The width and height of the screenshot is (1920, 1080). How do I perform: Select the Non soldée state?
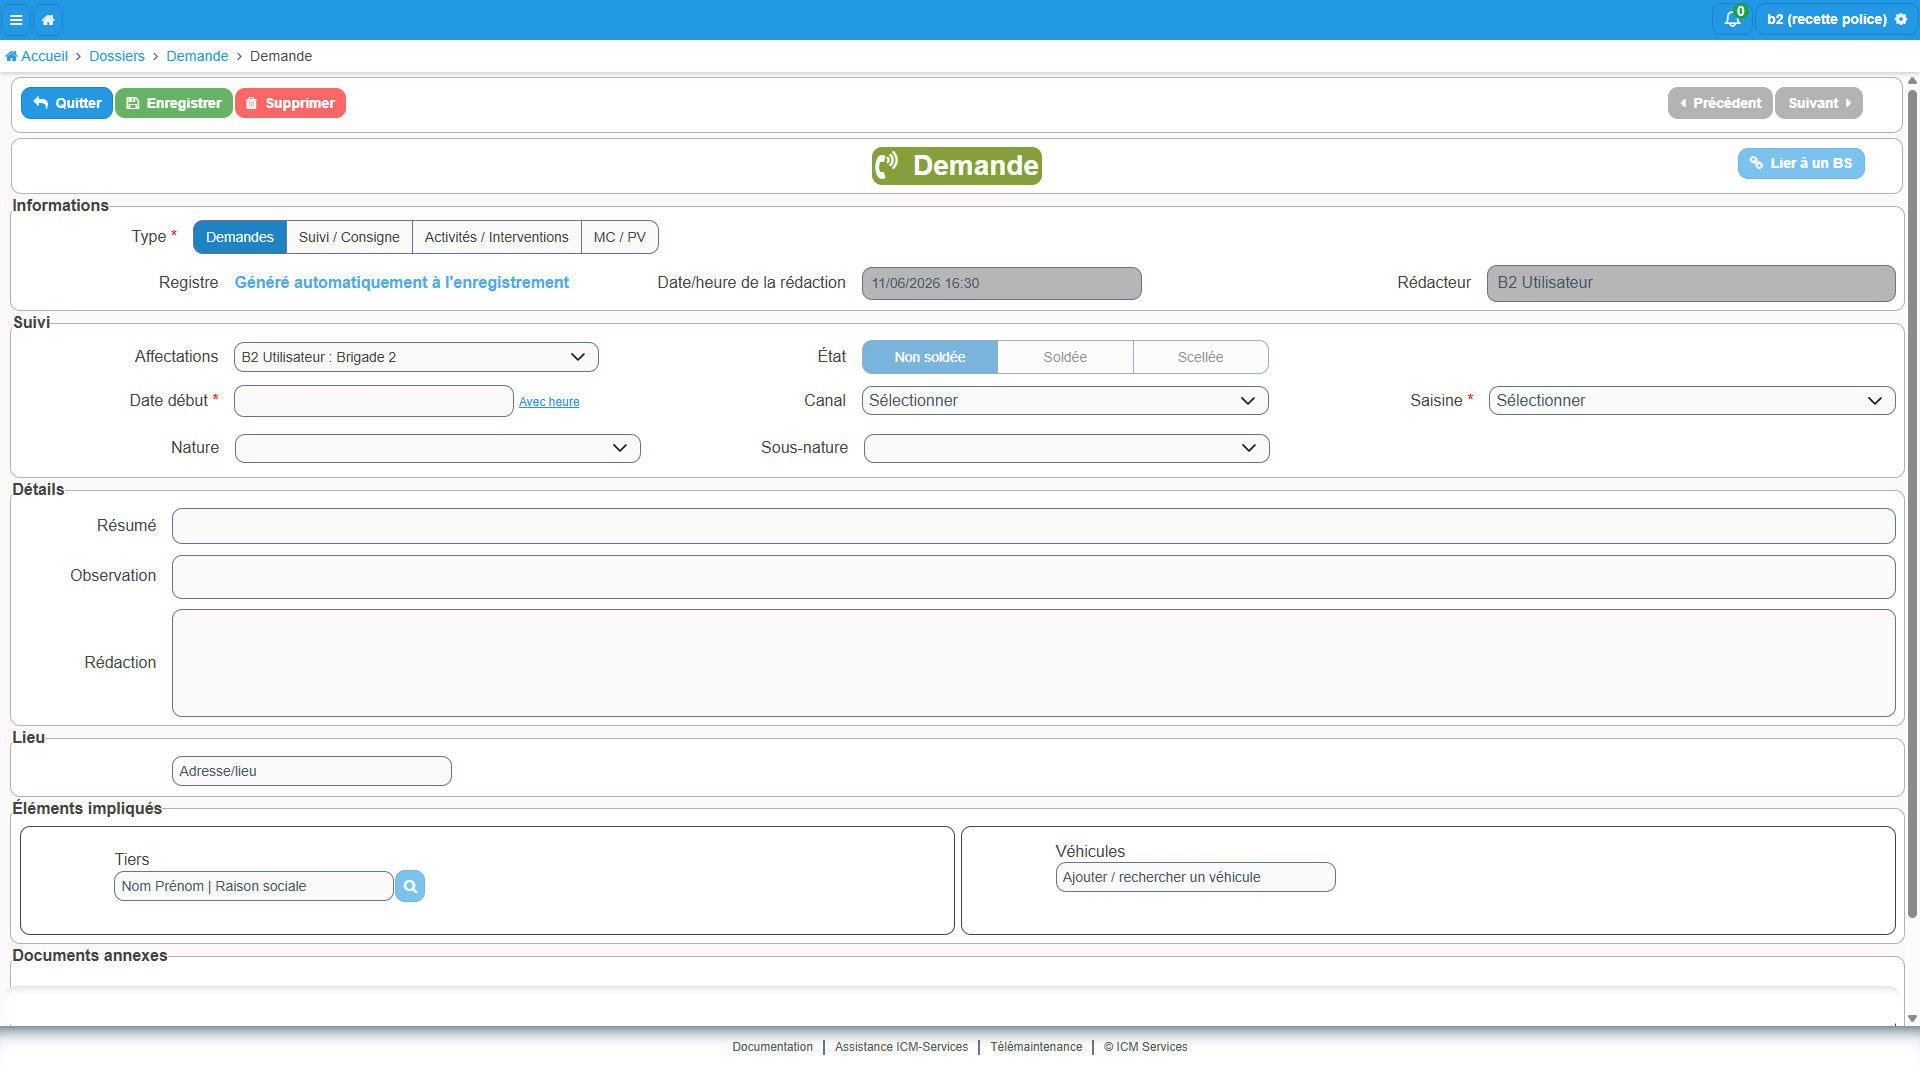click(x=930, y=357)
